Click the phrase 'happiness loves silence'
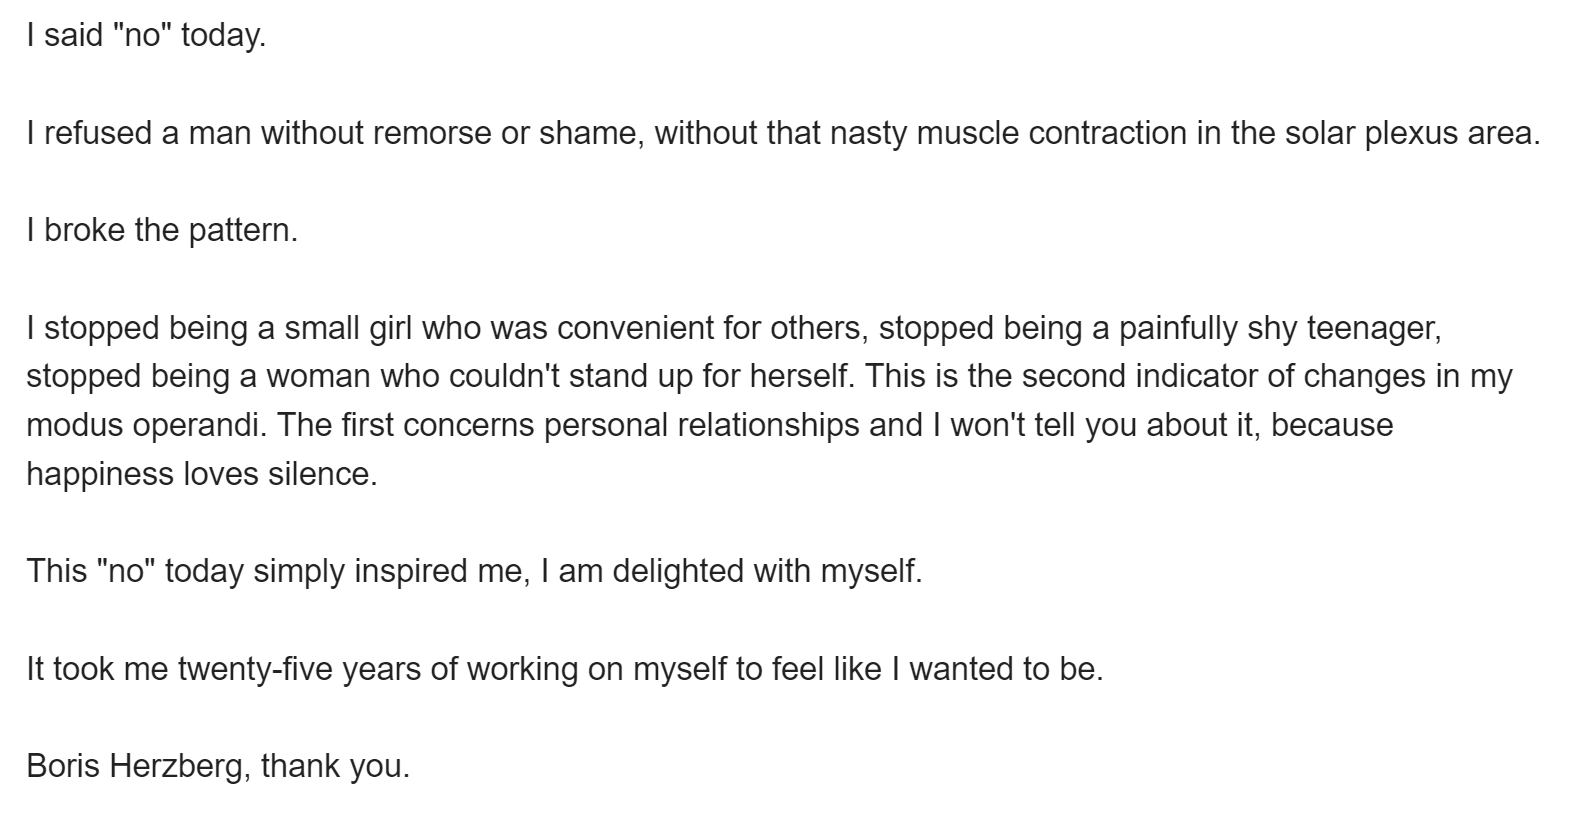Image resolution: width=1584 pixels, height=813 pixels. (x=200, y=473)
